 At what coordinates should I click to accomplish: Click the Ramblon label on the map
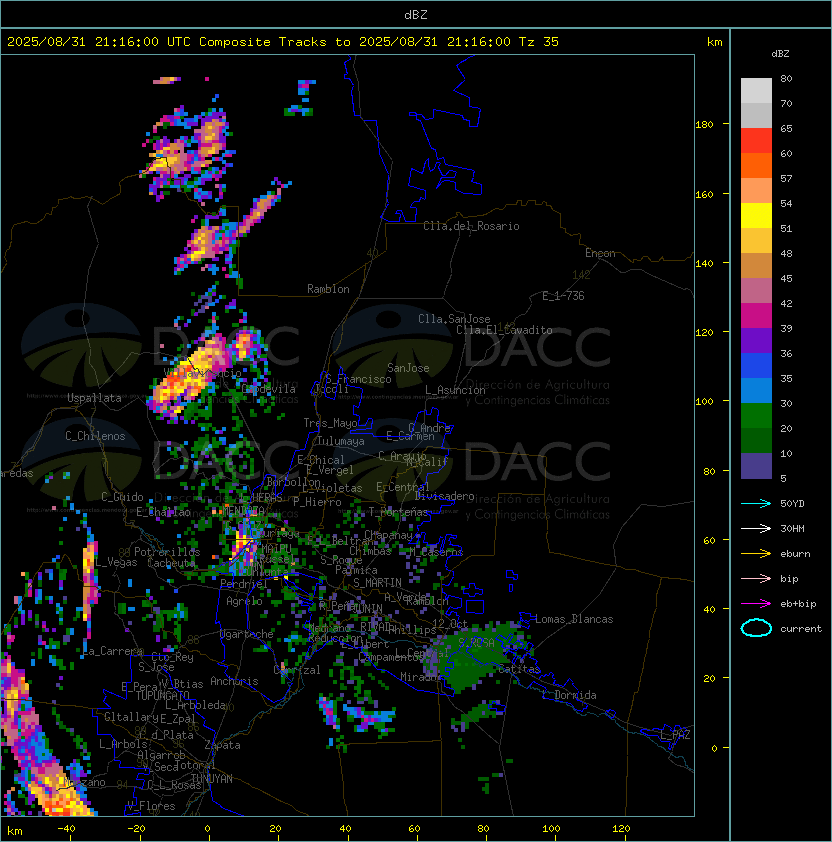[x=328, y=289]
